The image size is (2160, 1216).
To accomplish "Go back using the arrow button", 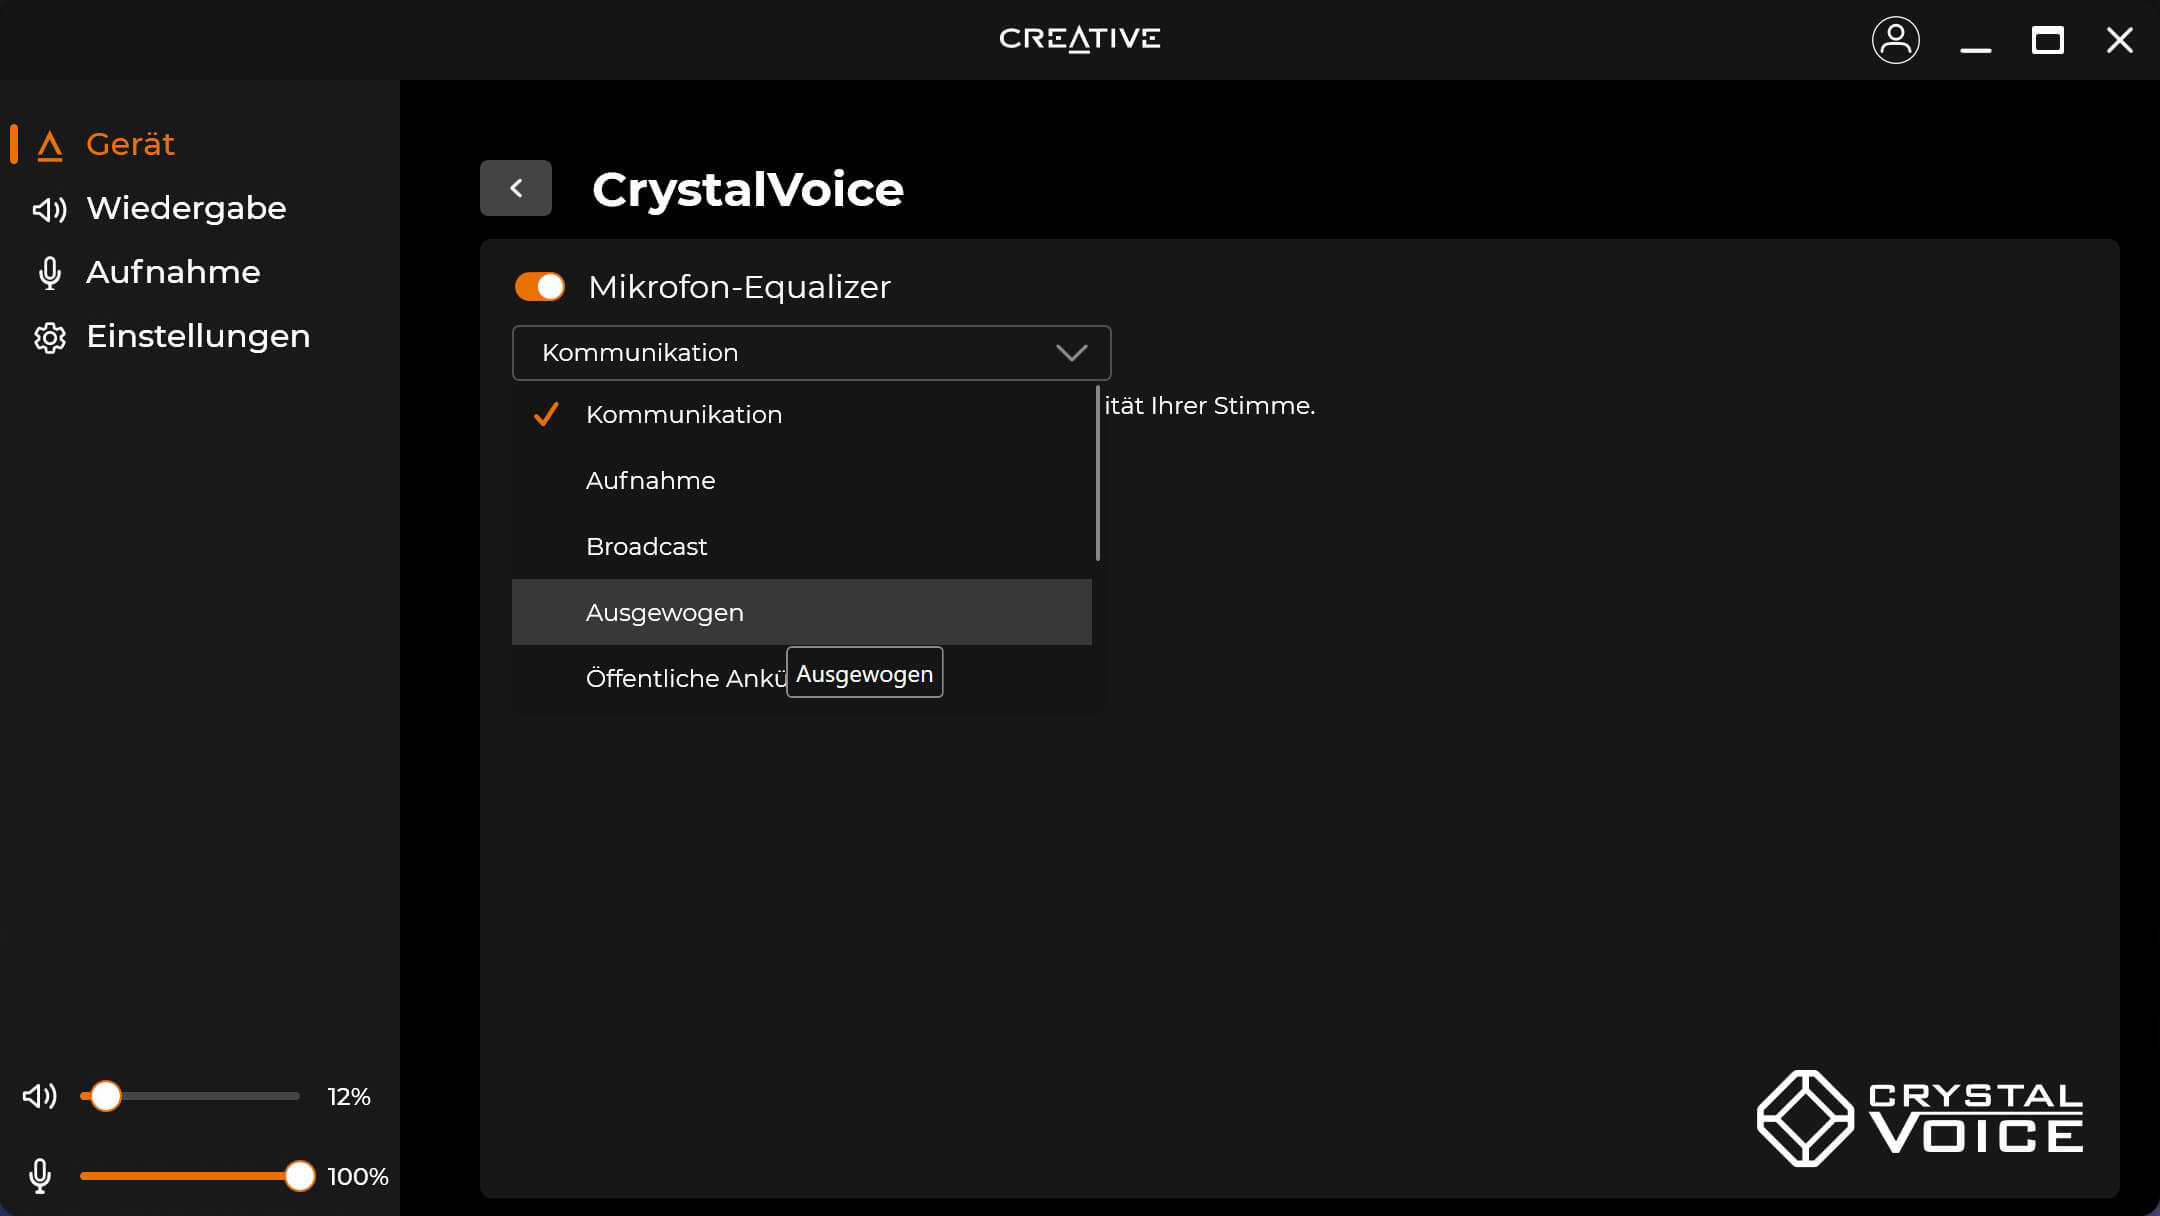I will pos(516,188).
